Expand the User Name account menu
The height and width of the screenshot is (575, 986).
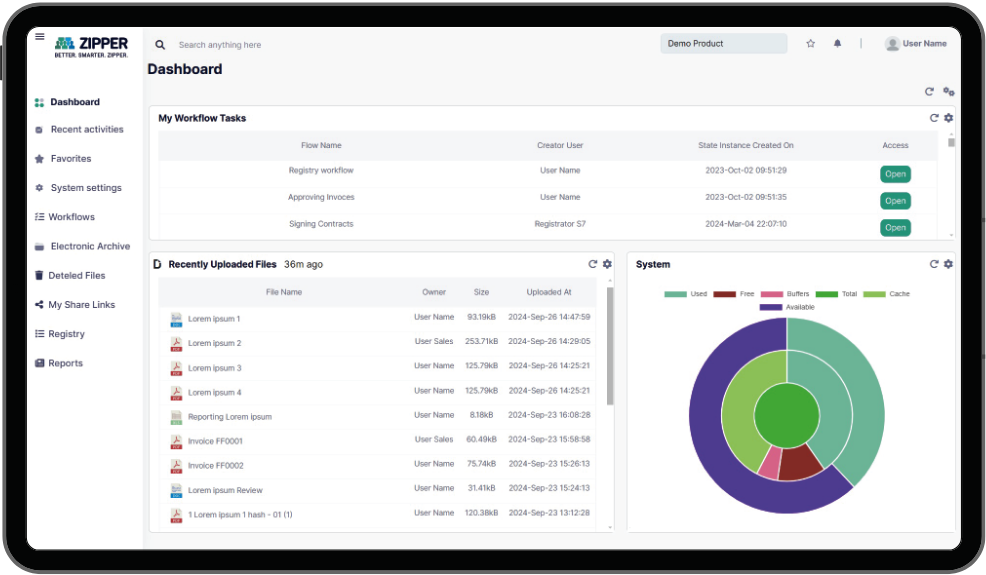[915, 44]
